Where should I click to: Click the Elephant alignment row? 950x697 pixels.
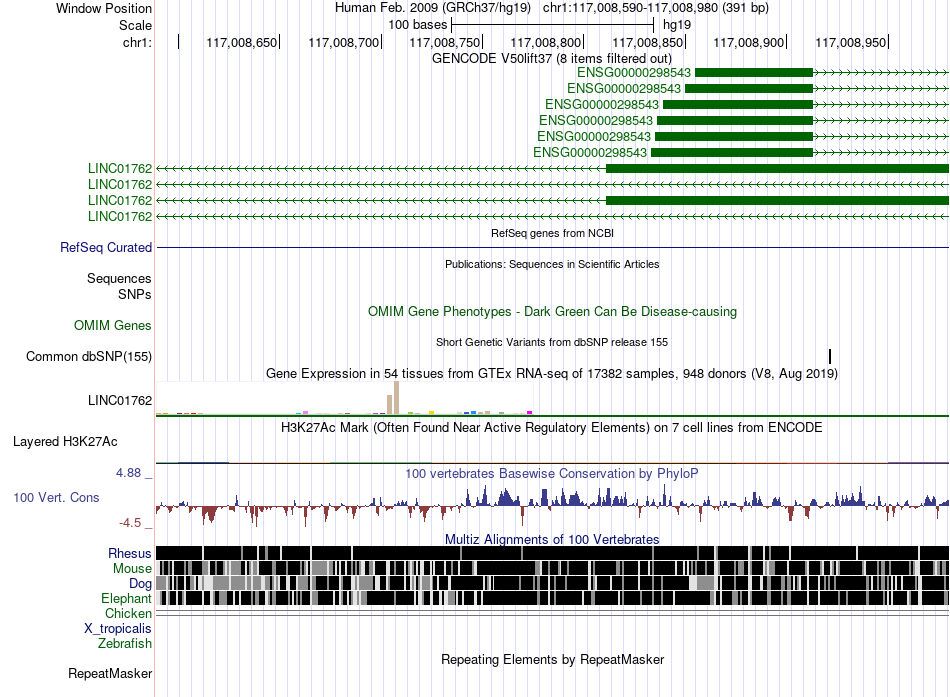tap(553, 598)
